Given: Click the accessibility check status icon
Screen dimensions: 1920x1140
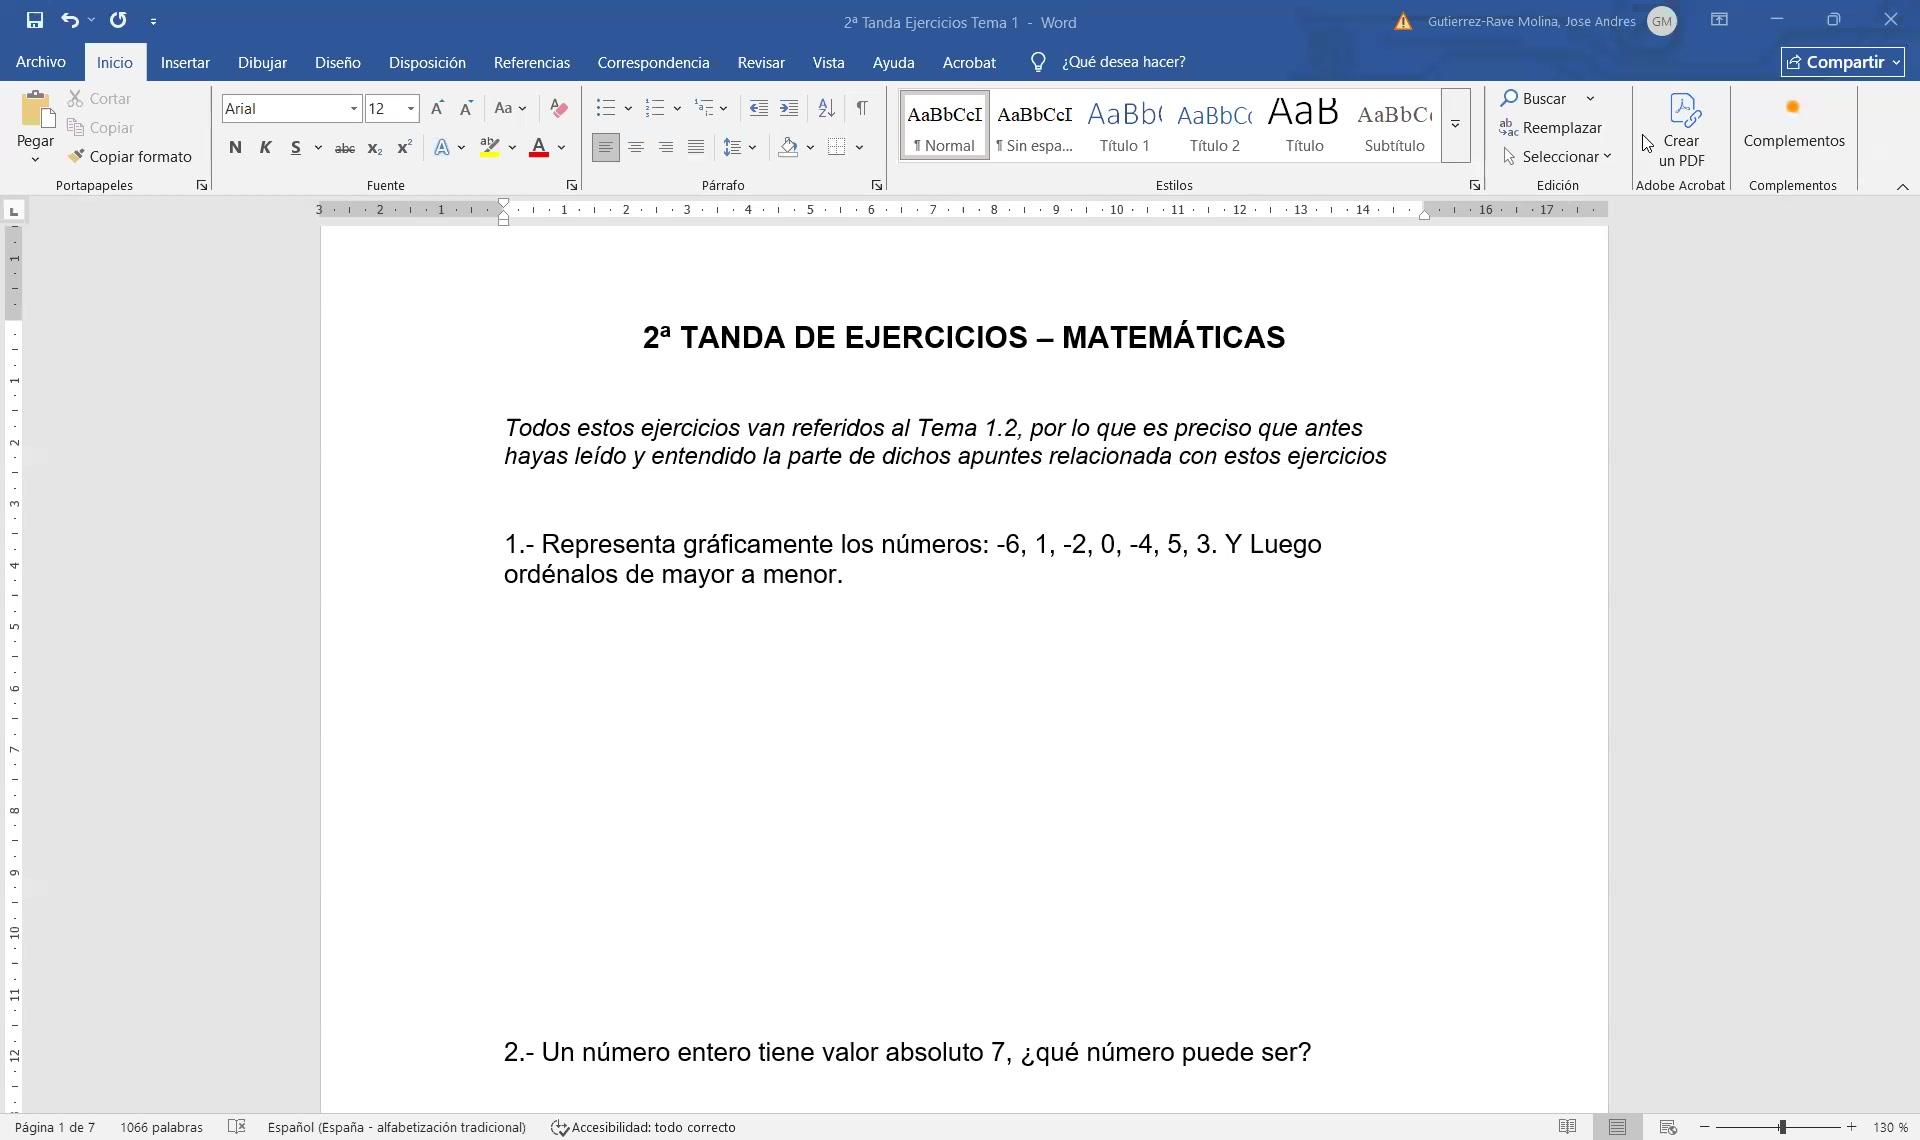Looking at the screenshot, I should pos(560,1127).
